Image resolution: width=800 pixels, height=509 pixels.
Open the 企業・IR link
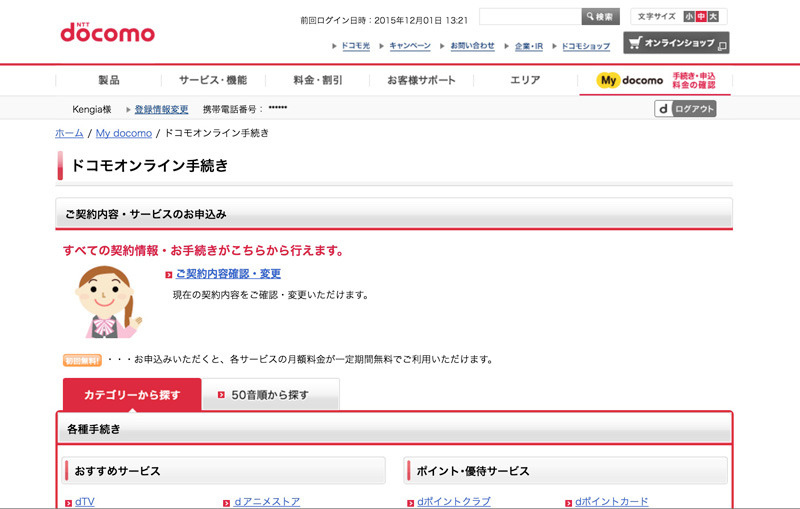(529, 46)
